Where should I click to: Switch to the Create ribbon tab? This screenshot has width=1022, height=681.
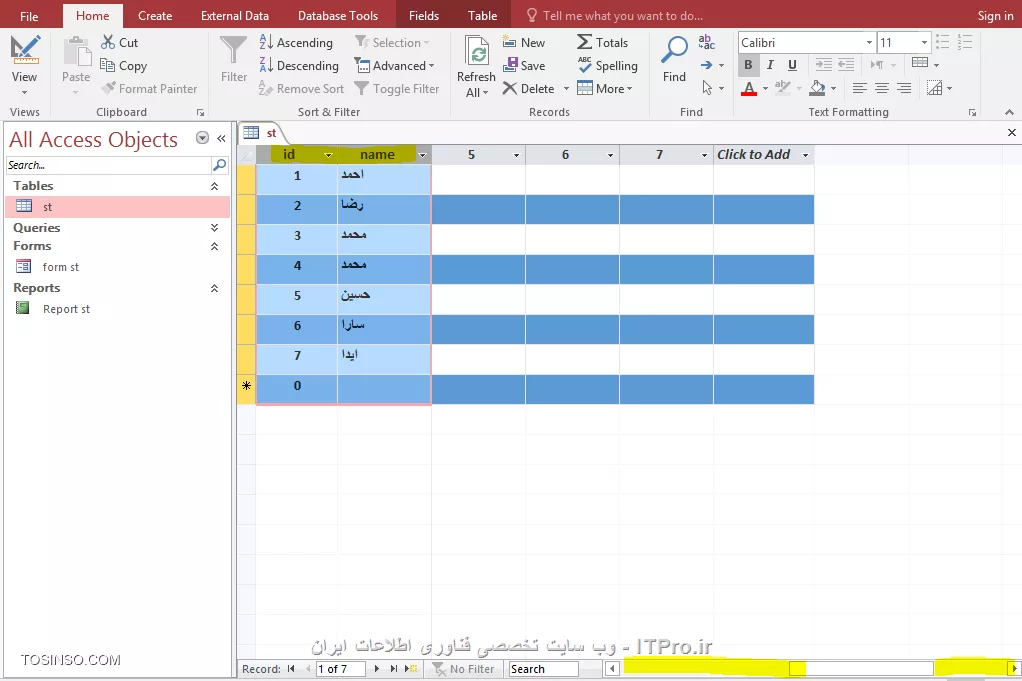pyautogui.click(x=155, y=15)
